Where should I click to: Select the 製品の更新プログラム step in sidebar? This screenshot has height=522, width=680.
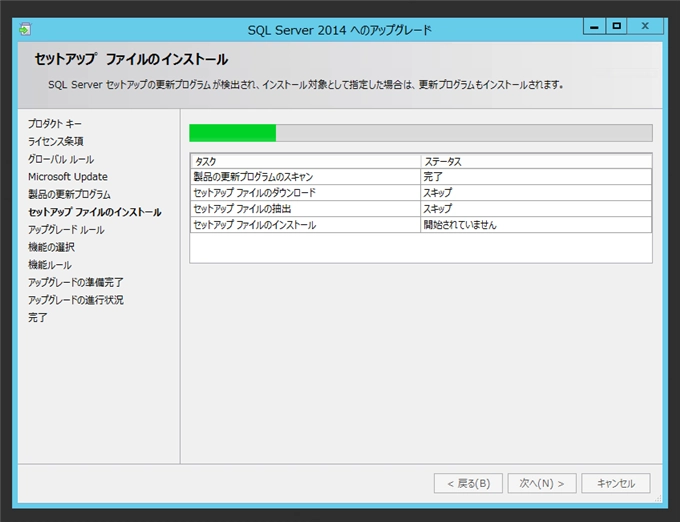coord(69,194)
